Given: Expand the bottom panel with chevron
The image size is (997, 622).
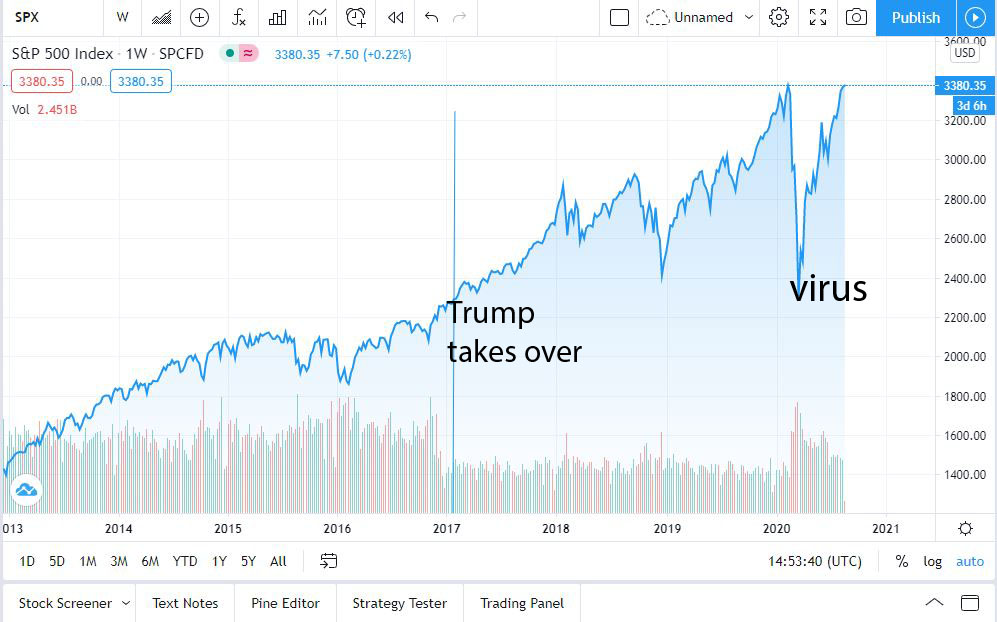Looking at the screenshot, I should (x=934, y=603).
